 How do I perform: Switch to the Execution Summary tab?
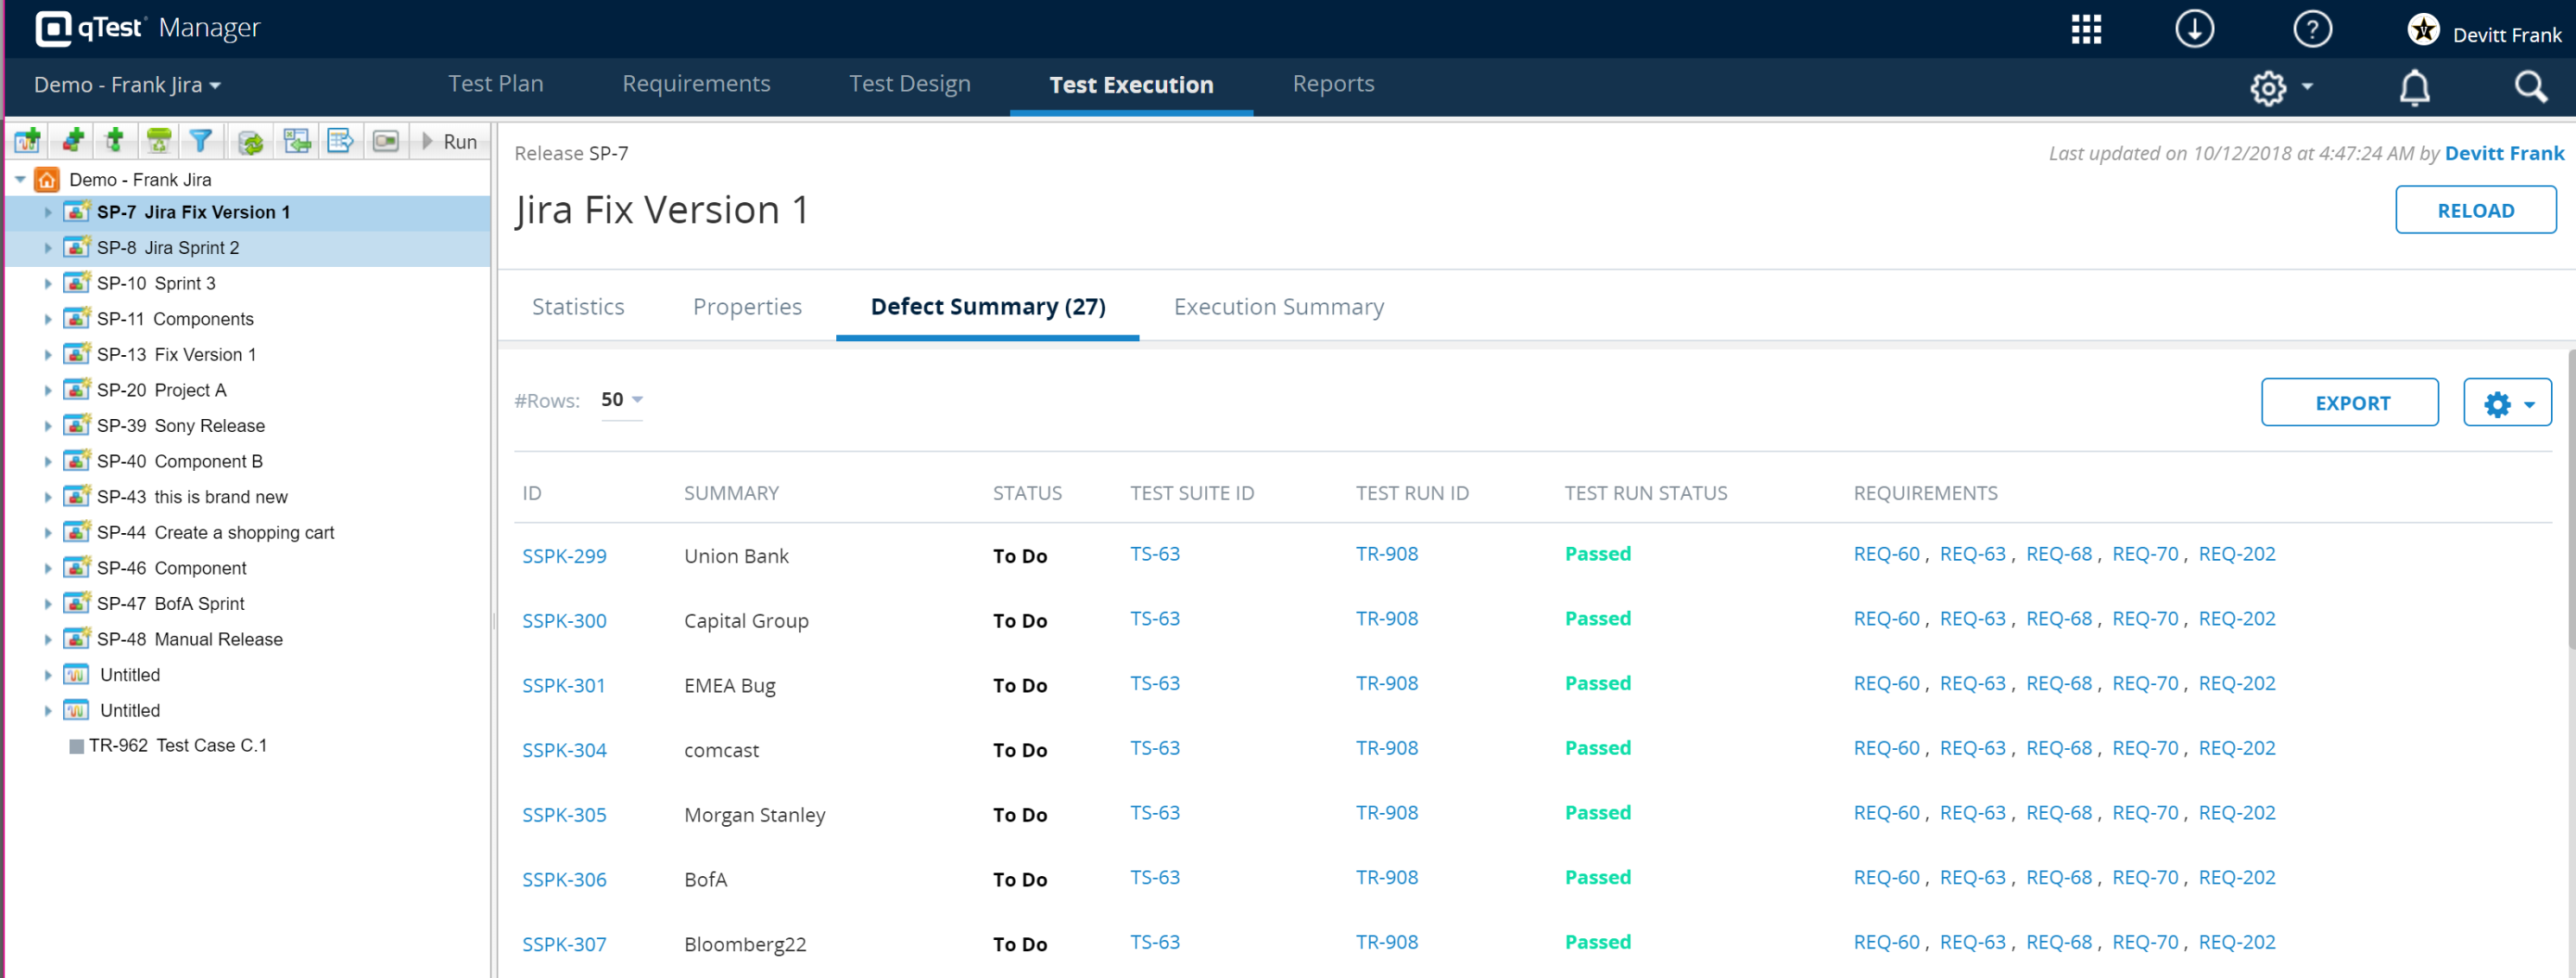pyautogui.click(x=1278, y=307)
